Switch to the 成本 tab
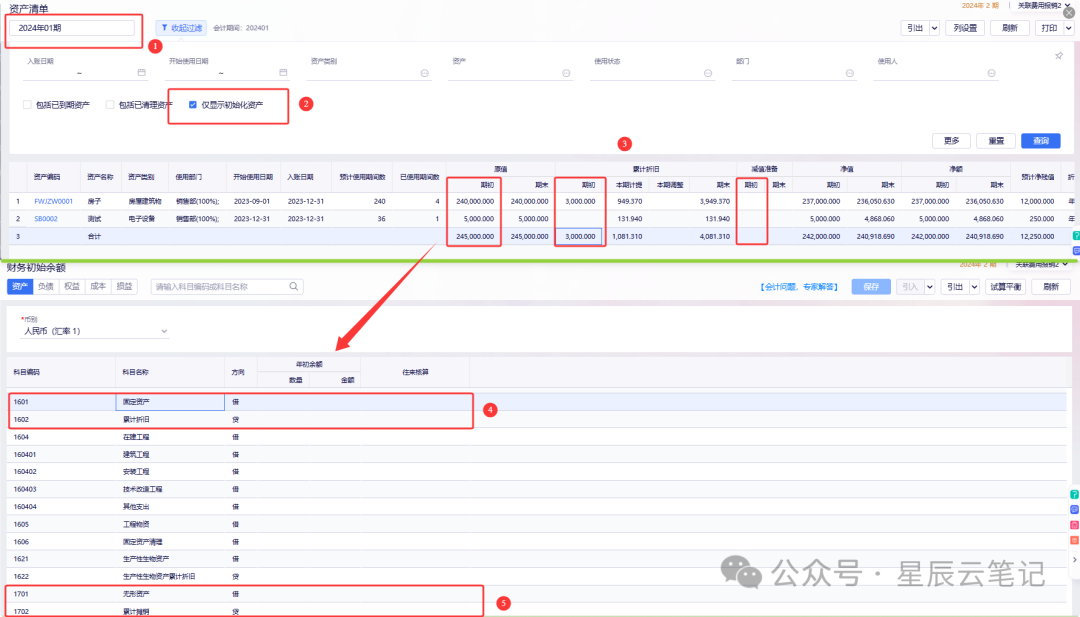 tap(98, 286)
